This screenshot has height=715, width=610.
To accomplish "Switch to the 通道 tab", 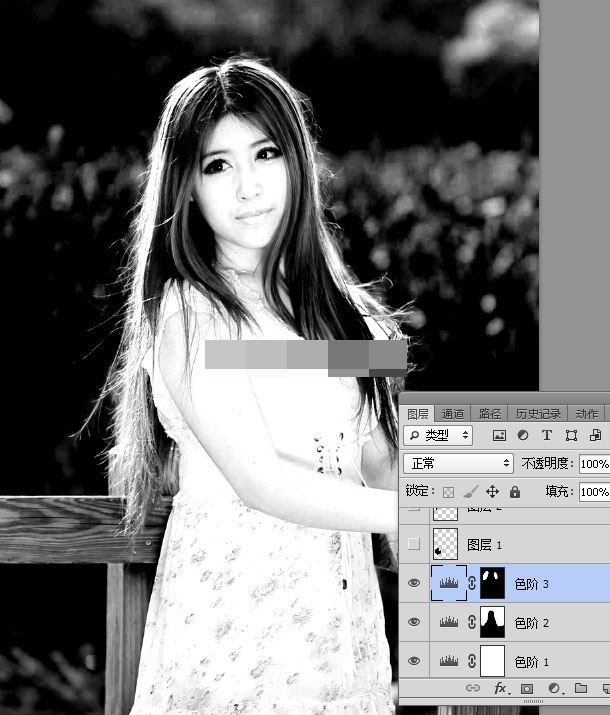I will coord(453,413).
